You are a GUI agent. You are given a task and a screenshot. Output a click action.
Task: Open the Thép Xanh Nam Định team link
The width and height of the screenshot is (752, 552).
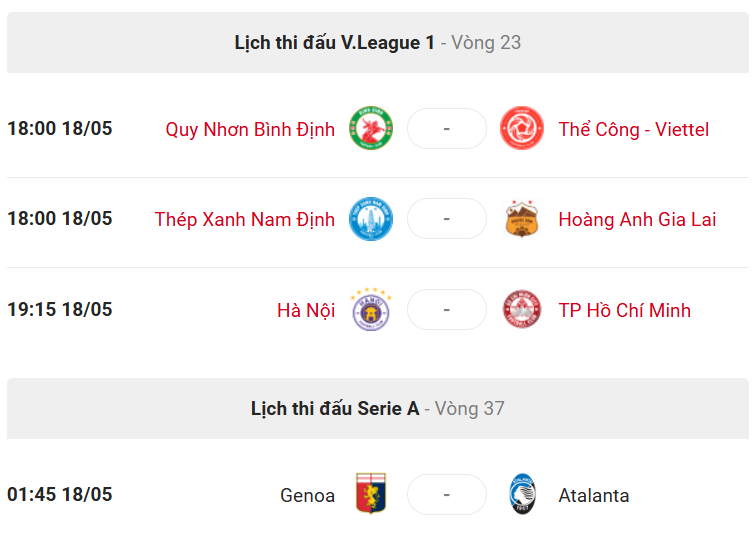(245, 220)
